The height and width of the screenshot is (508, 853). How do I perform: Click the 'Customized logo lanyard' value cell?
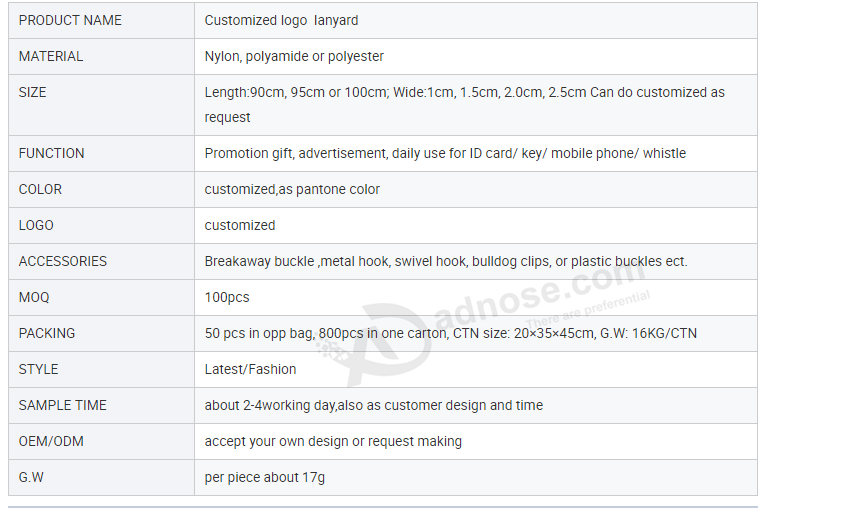coord(281,20)
